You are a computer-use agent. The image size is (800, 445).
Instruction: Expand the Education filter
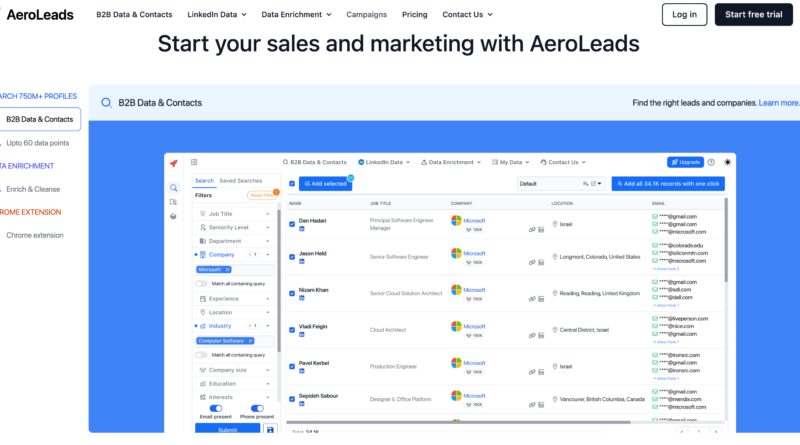point(235,383)
